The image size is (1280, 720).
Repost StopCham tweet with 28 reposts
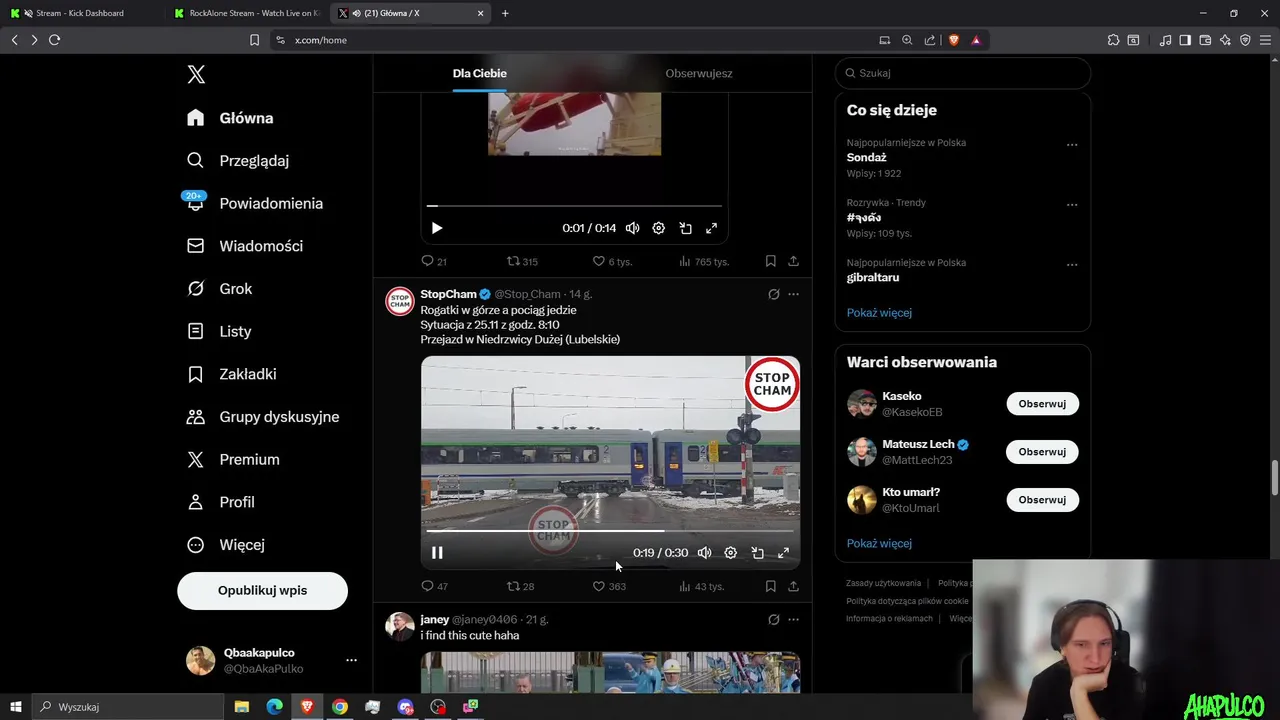pos(520,586)
